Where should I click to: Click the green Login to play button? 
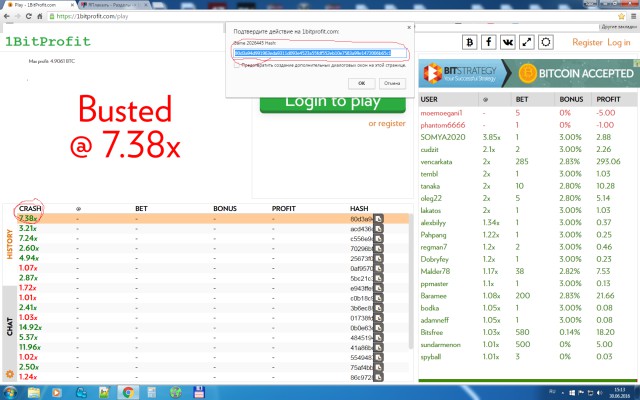[x=333, y=104]
